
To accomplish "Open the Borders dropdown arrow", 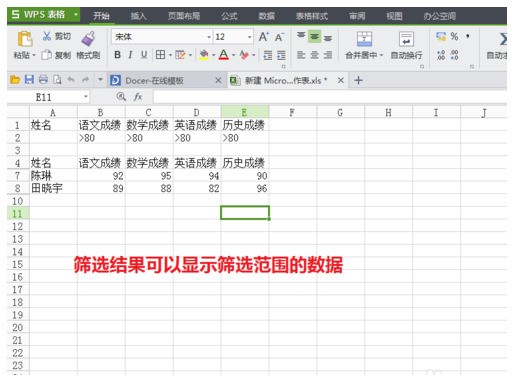I will [x=170, y=55].
